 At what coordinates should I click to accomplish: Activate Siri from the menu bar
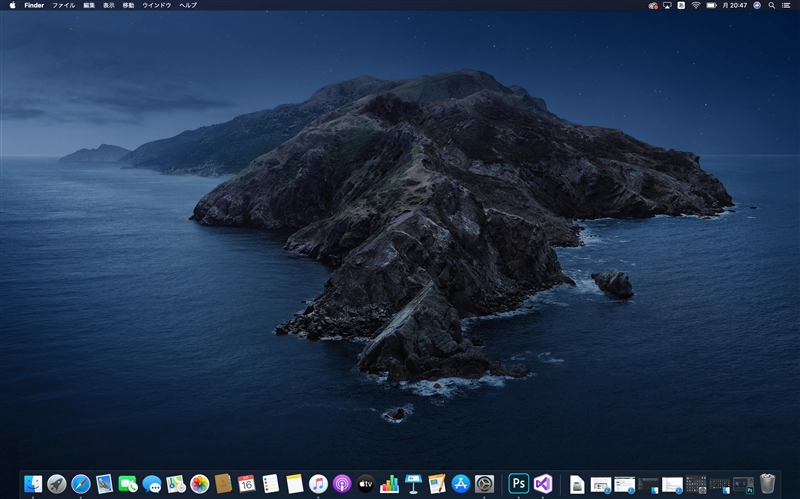pyautogui.click(x=757, y=5)
